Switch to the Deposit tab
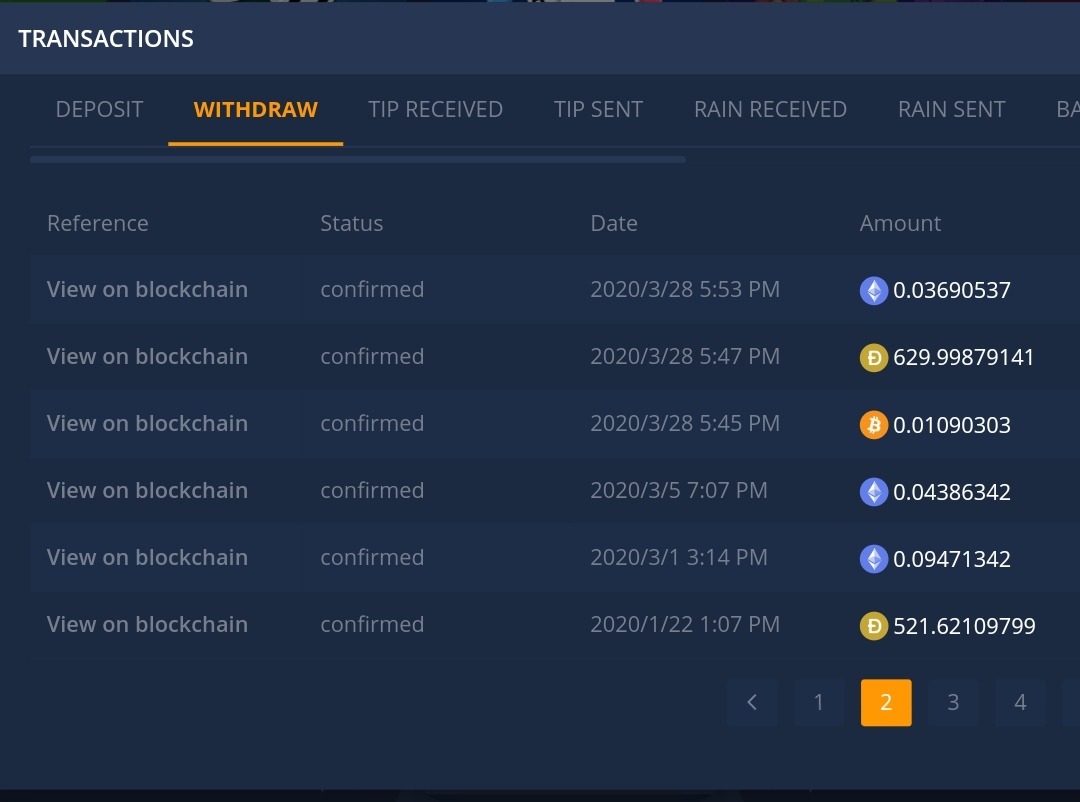The image size is (1080, 802). coord(99,109)
